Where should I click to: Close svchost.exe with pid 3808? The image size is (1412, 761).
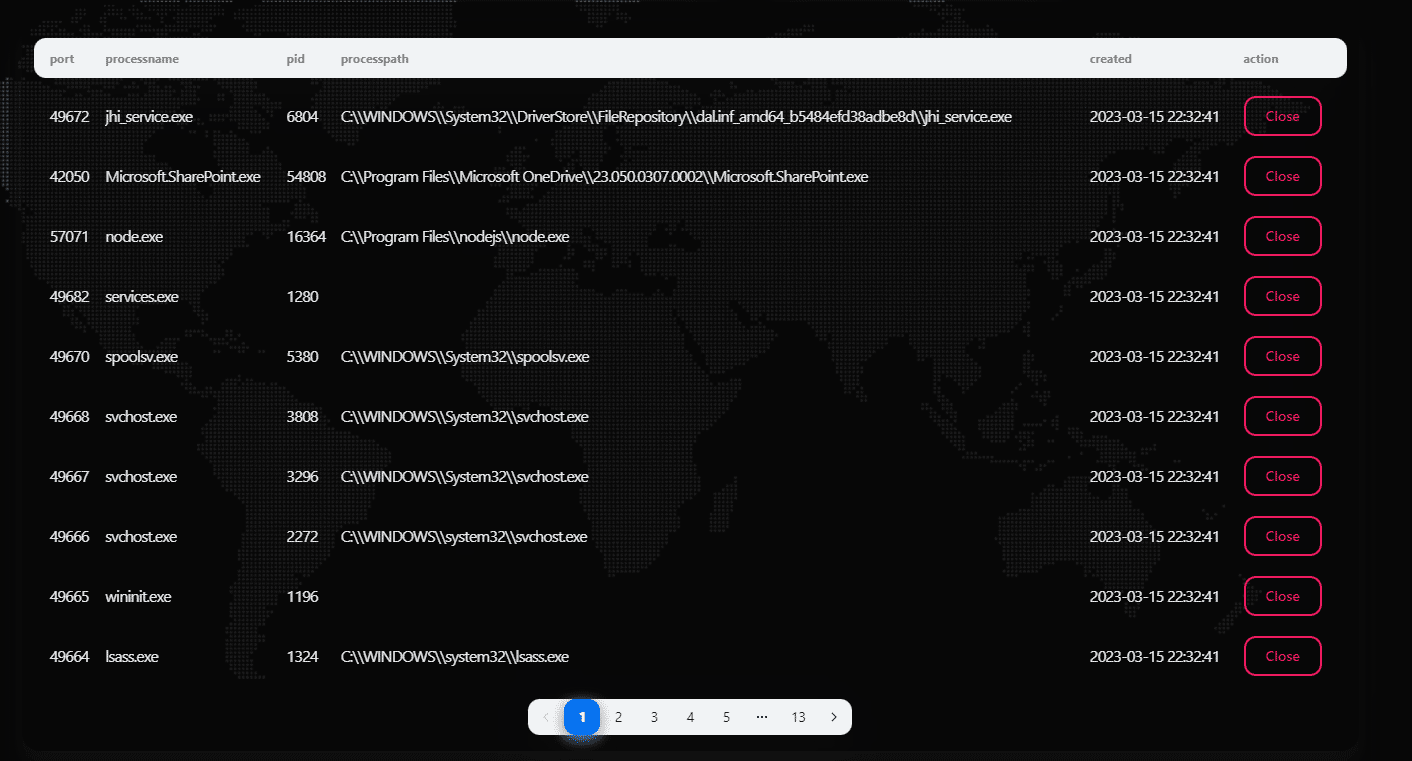pos(1282,416)
